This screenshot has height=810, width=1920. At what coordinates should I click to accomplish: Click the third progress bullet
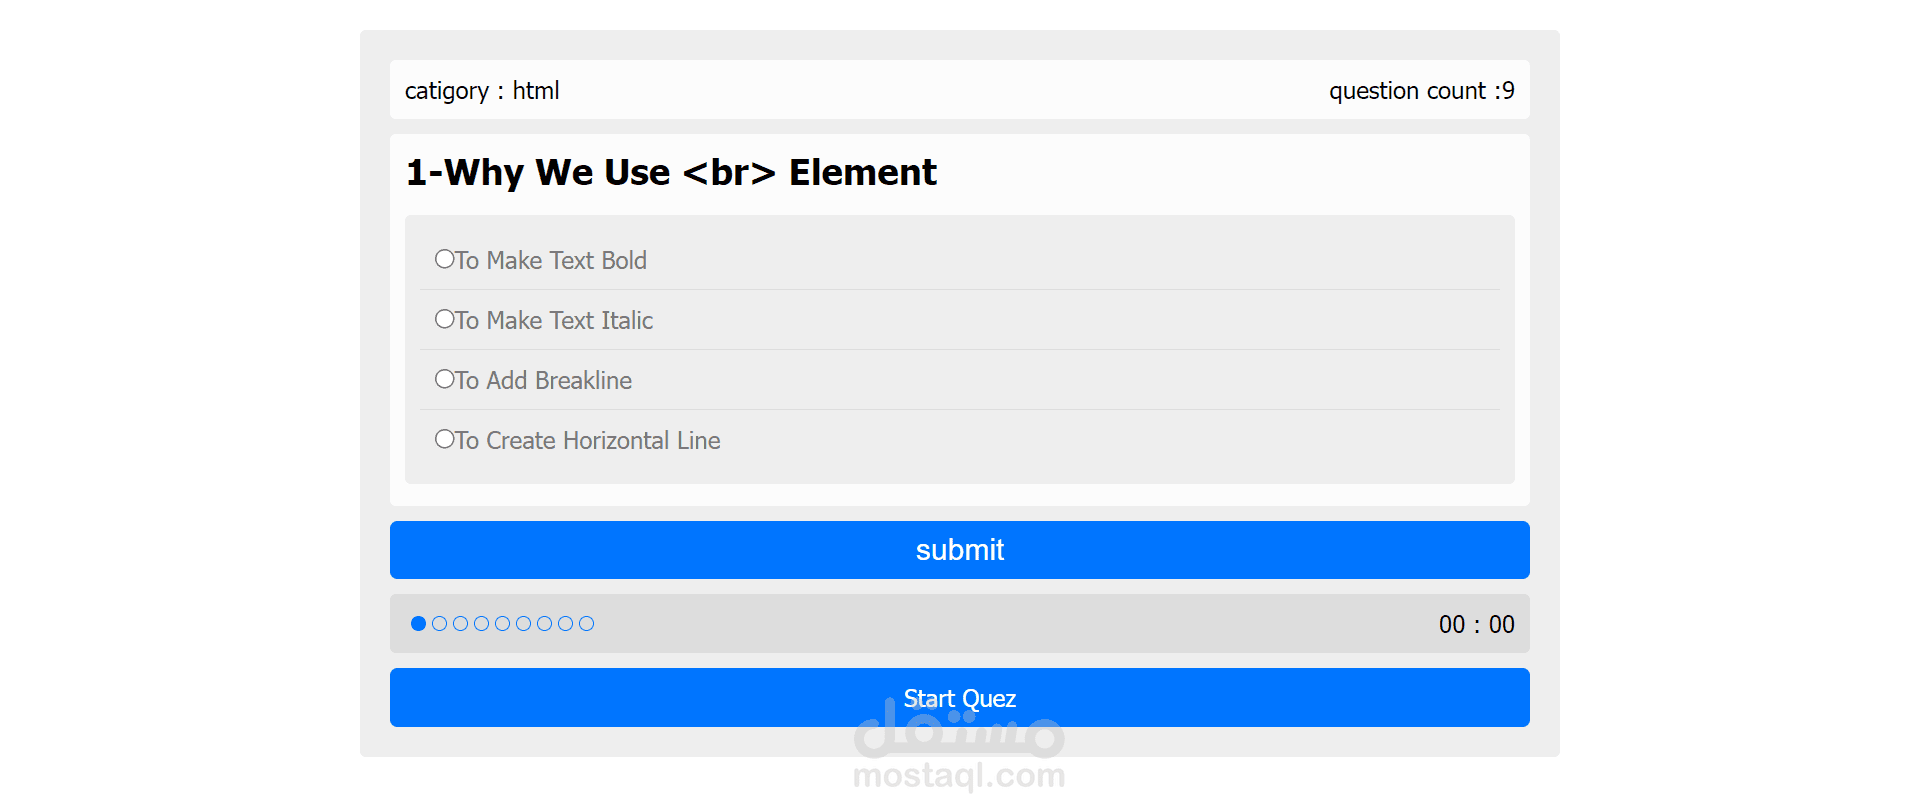click(x=460, y=624)
